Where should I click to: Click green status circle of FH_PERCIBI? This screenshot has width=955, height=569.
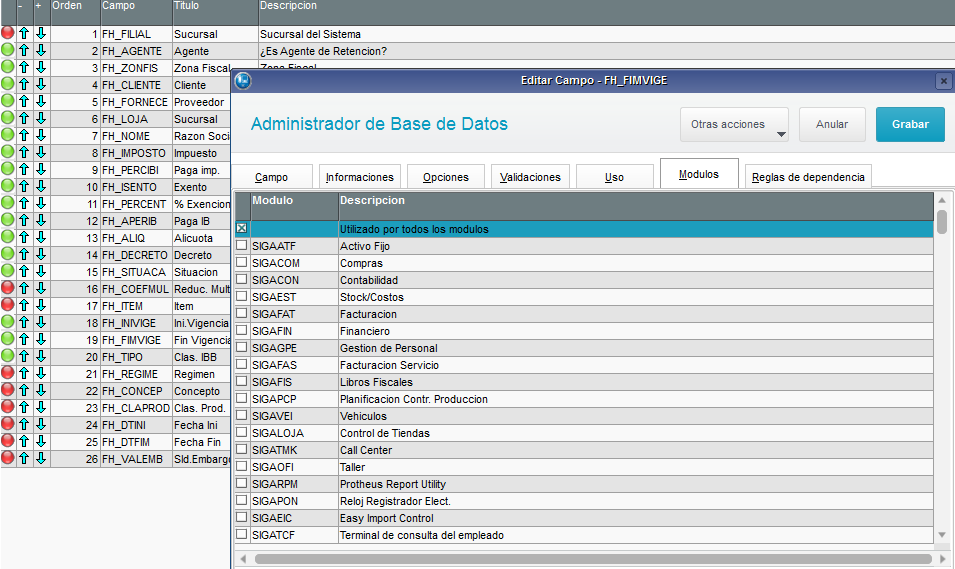pos(7,169)
